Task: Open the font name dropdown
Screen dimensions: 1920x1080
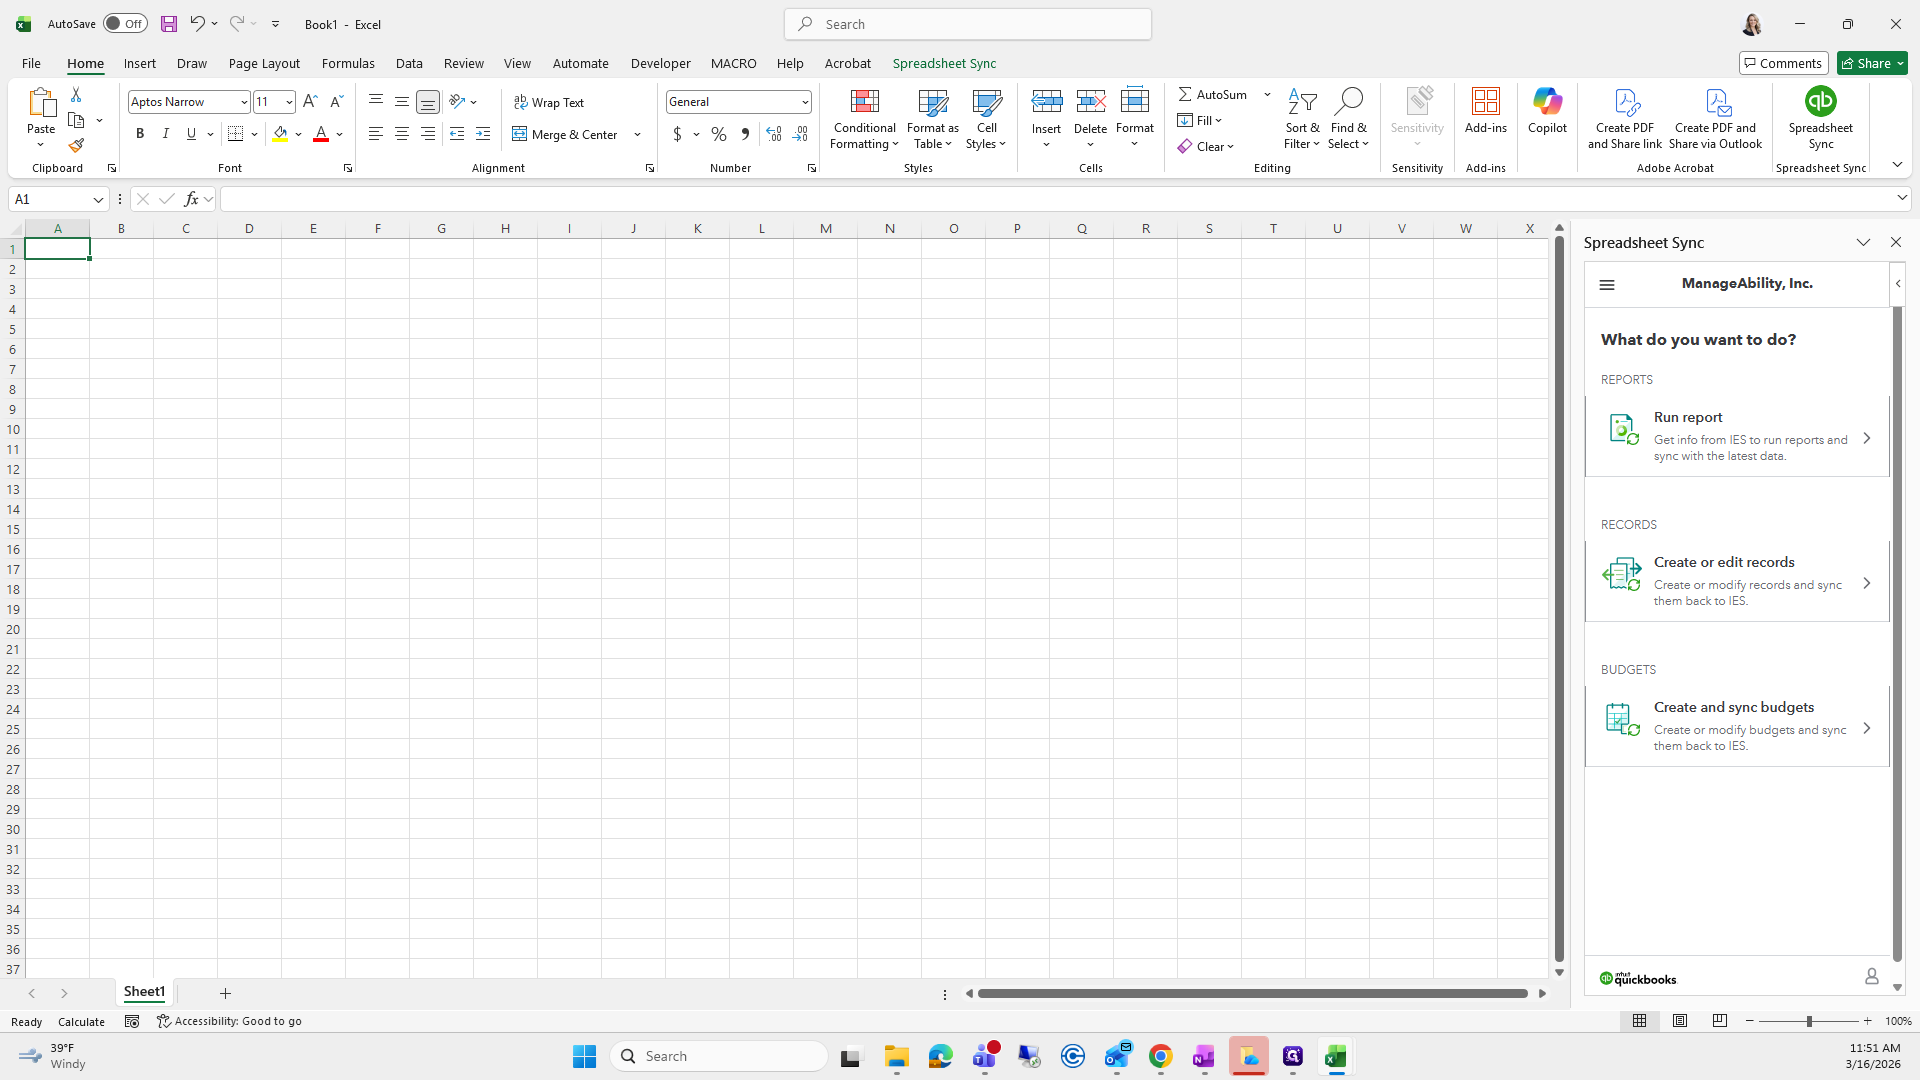Action: click(243, 102)
